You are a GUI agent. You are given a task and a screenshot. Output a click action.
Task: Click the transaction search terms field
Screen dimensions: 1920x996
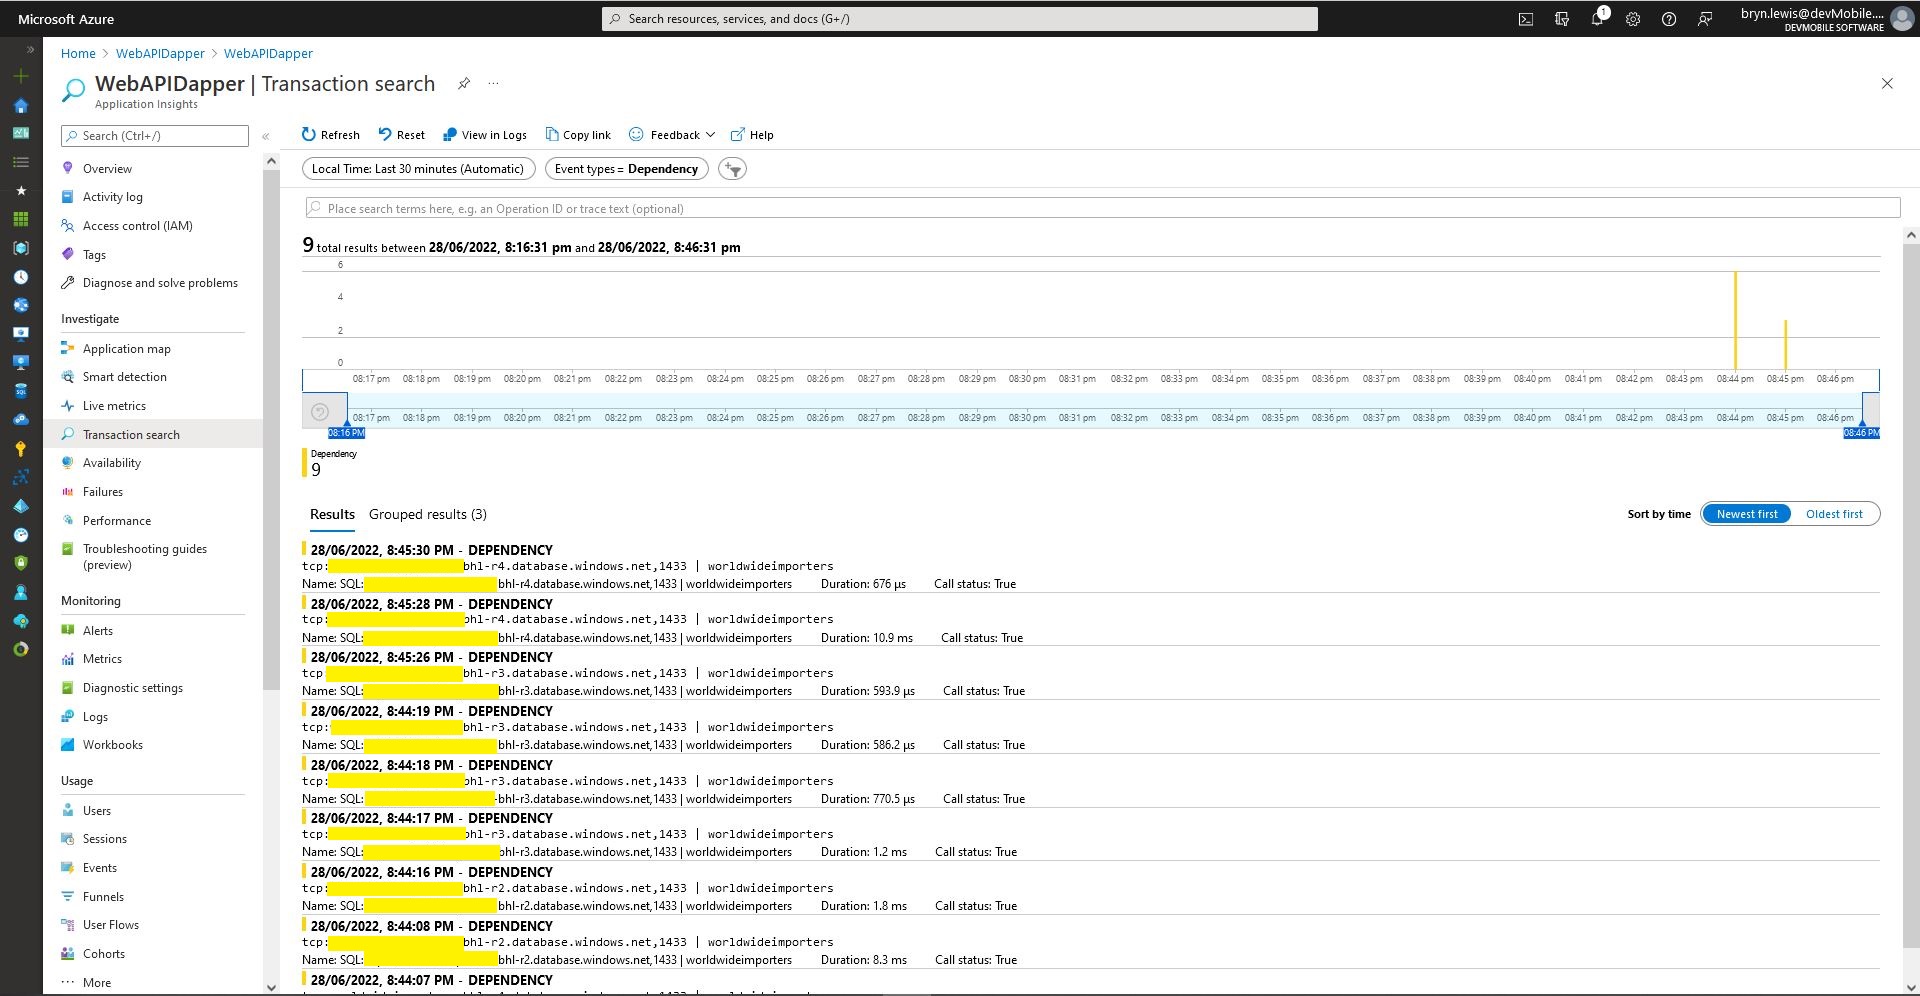point(1100,208)
